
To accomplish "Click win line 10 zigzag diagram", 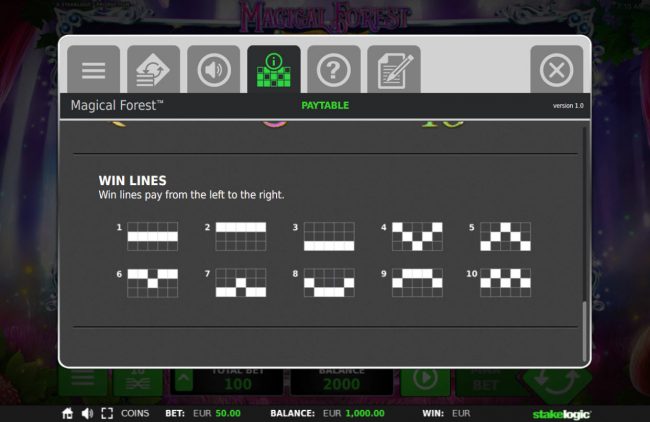I will (x=505, y=283).
